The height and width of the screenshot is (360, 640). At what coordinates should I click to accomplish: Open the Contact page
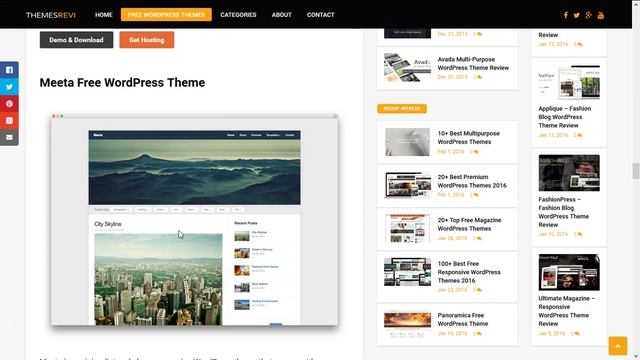[320, 15]
